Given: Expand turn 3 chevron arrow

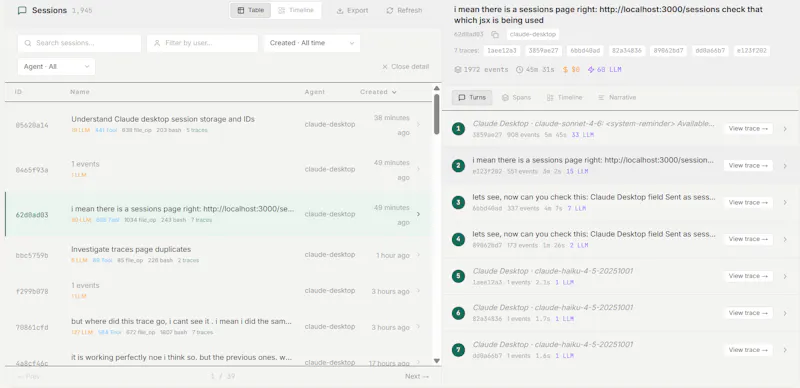Looking at the screenshot, I should click(x=785, y=203).
